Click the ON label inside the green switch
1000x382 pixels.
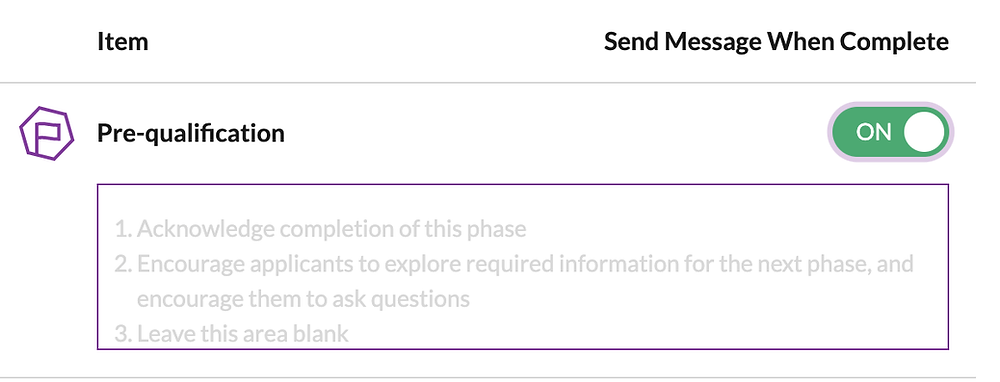tap(873, 132)
